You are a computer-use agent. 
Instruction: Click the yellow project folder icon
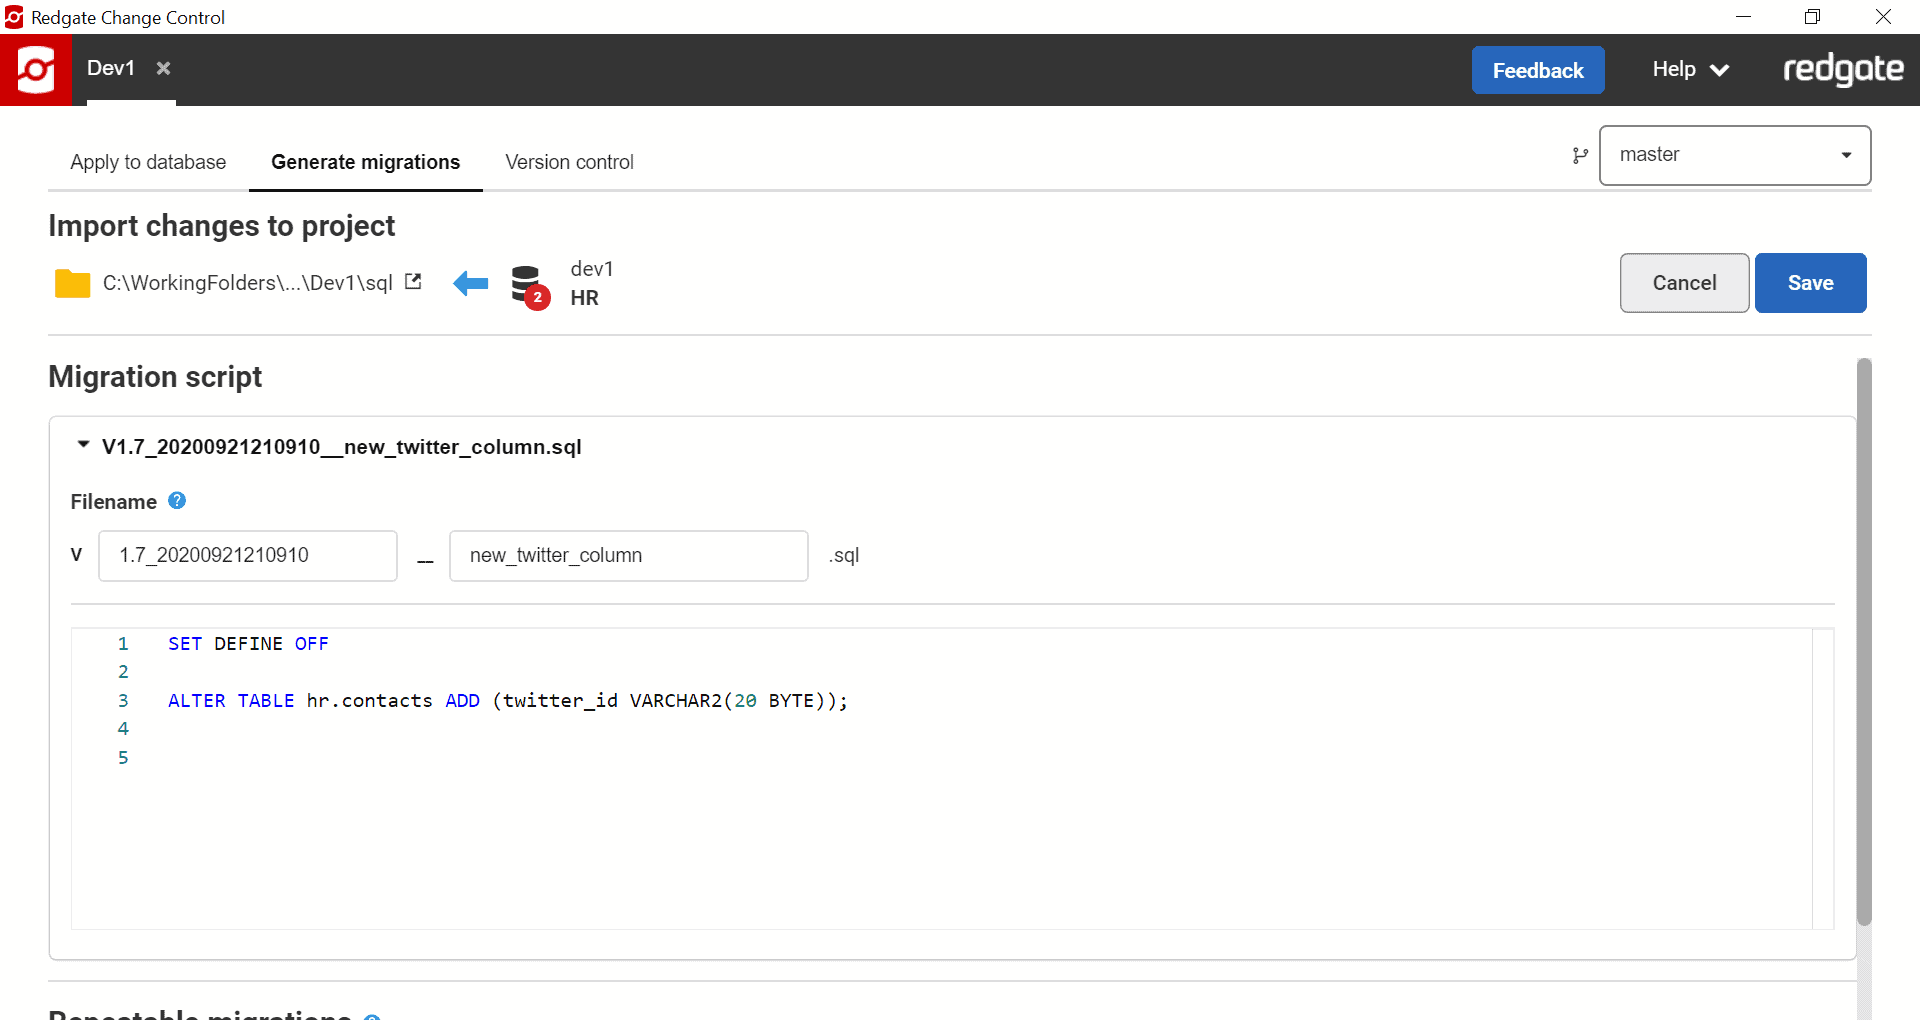click(x=72, y=283)
